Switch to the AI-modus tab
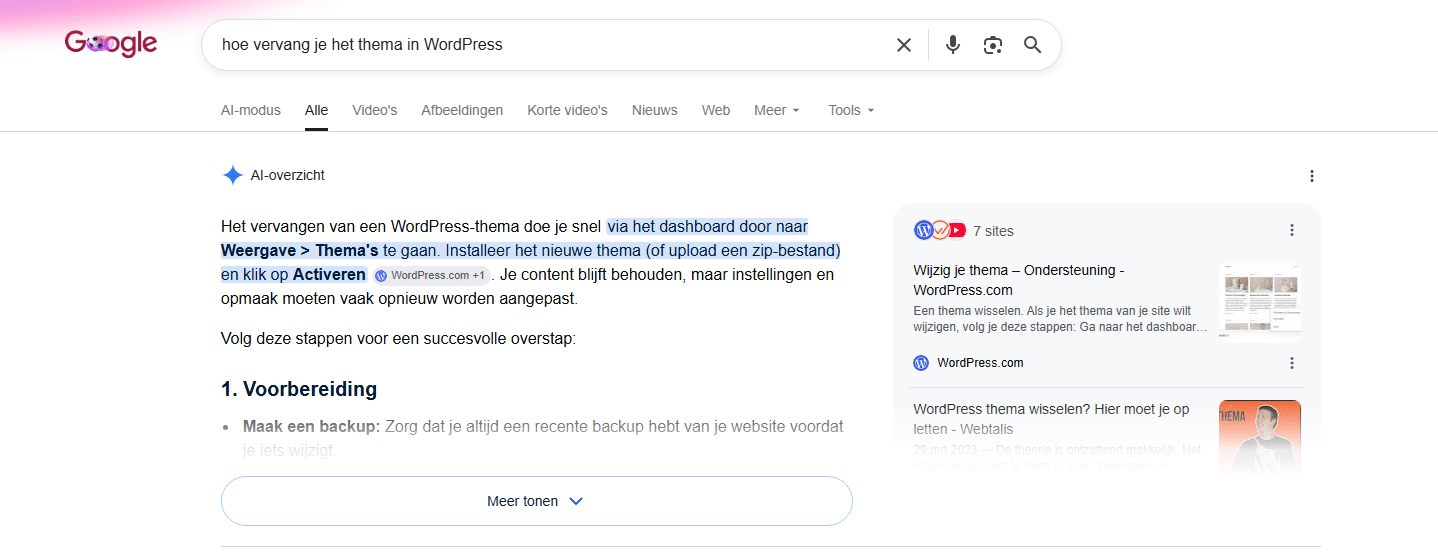 point(251,110)
